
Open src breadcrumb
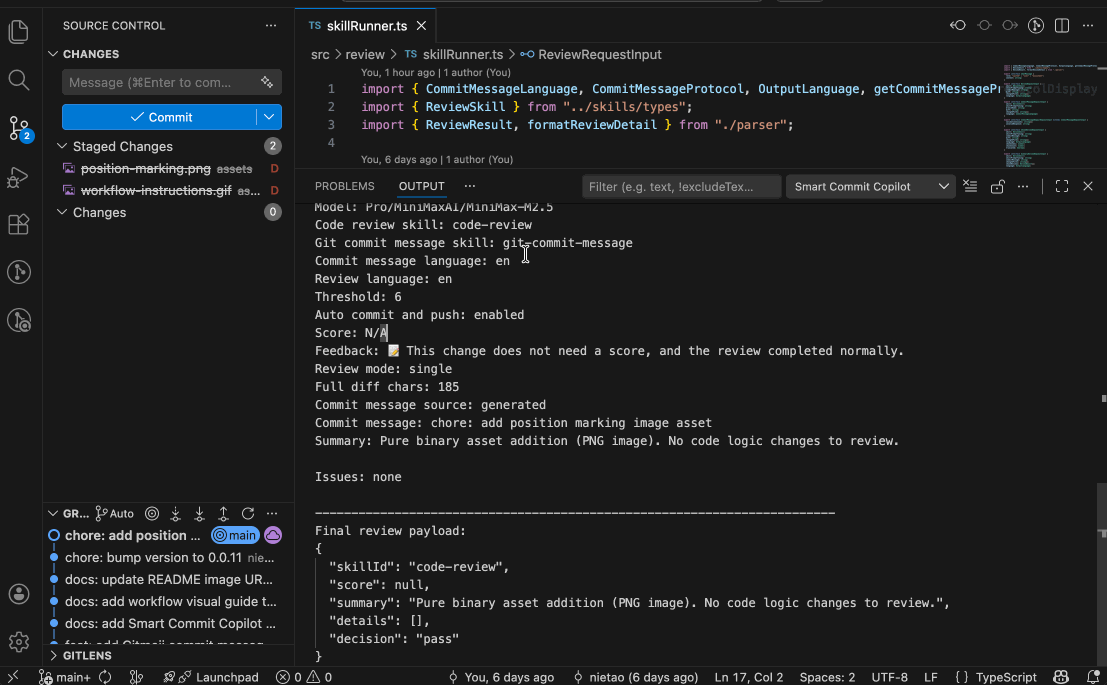pyautogui.click(x=321, y=54)
